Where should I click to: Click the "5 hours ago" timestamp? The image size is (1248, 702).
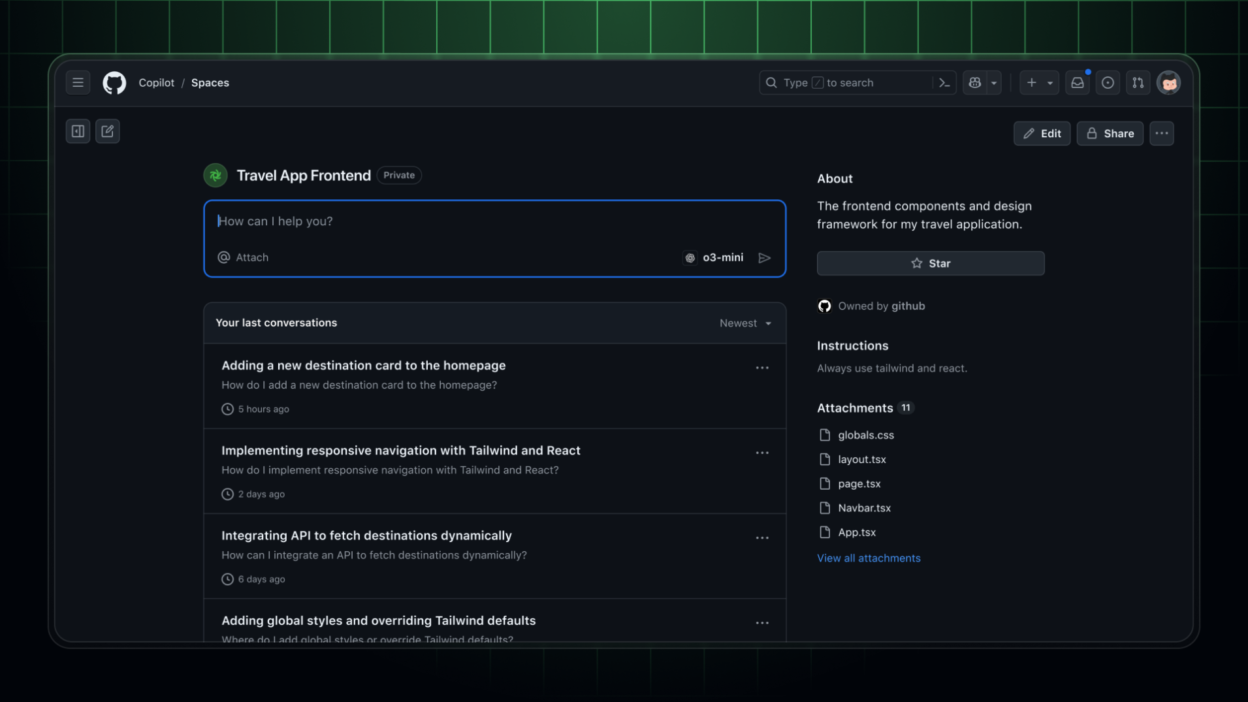264,409
